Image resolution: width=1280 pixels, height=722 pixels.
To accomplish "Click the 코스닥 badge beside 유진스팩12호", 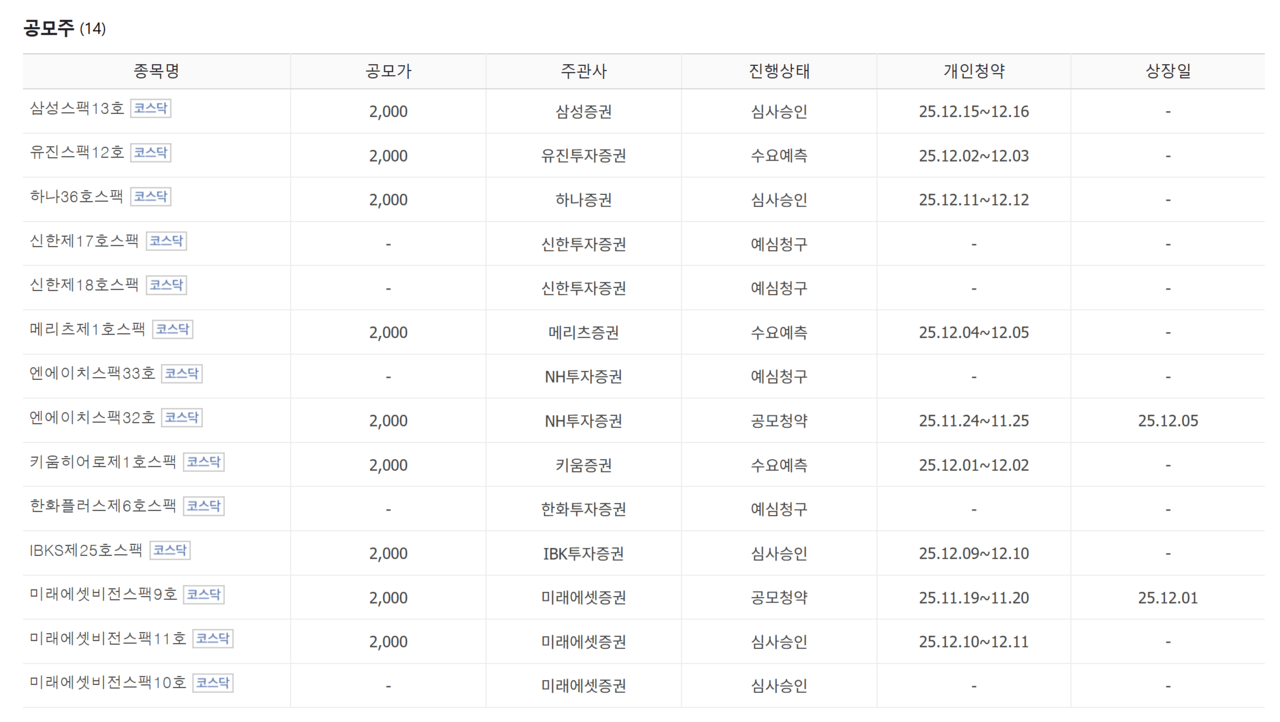I will pyautogui.click(x=151, y=152).
